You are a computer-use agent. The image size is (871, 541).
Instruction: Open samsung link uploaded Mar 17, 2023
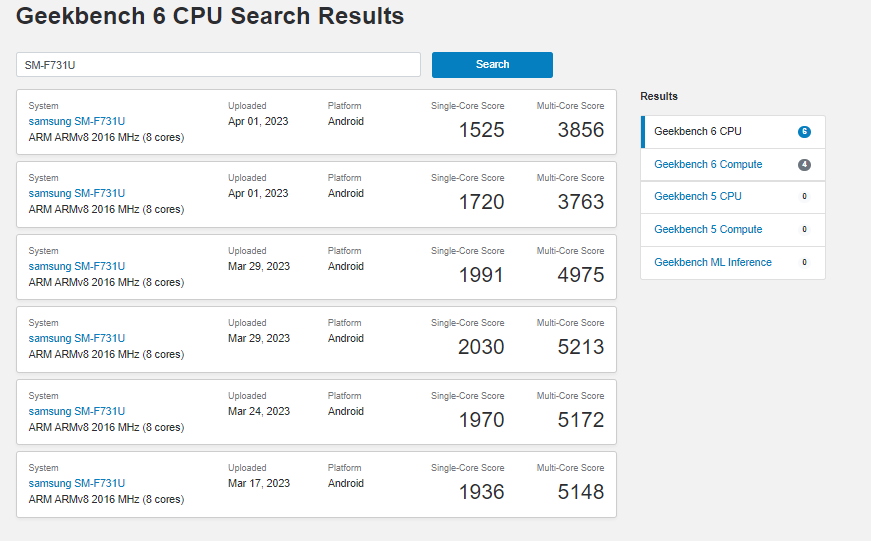(77, 483)
